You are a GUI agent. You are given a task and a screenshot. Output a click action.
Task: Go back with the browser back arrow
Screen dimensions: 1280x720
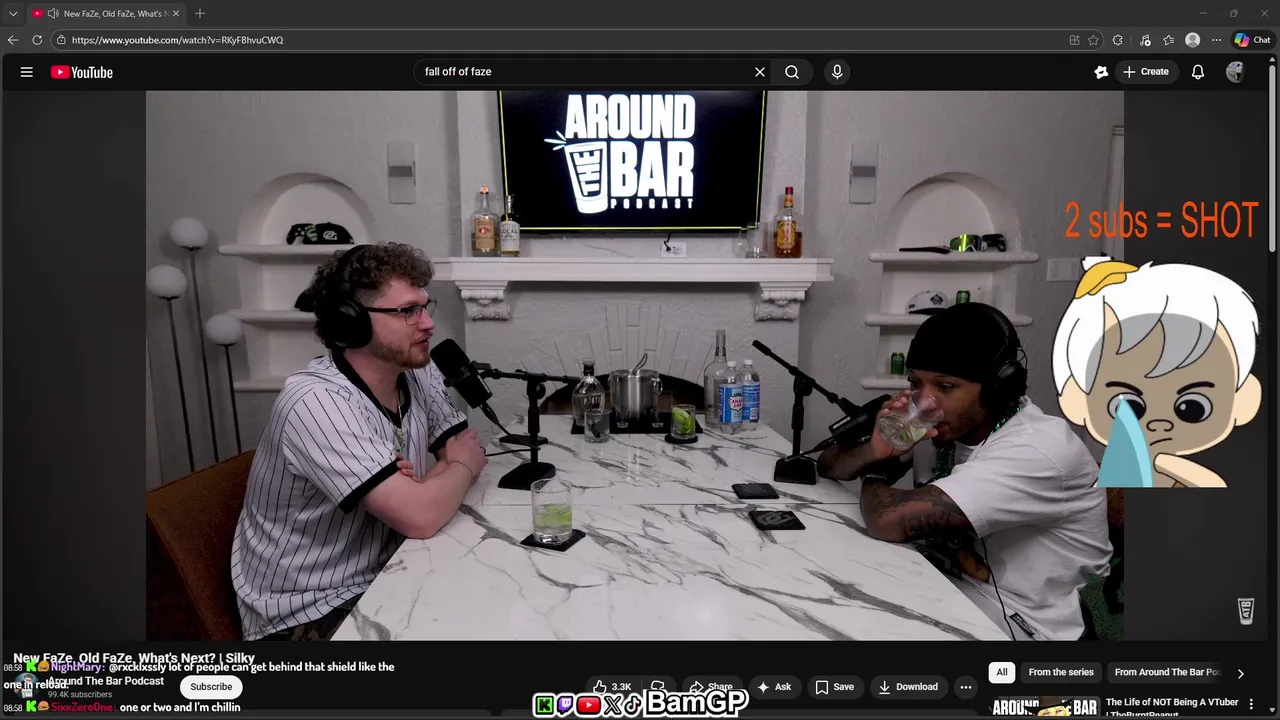tap(13, 40)
